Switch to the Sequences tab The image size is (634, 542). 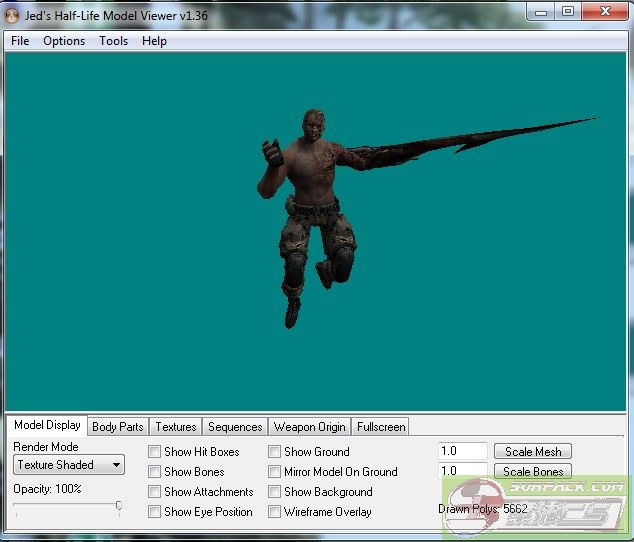coord(235,427)
